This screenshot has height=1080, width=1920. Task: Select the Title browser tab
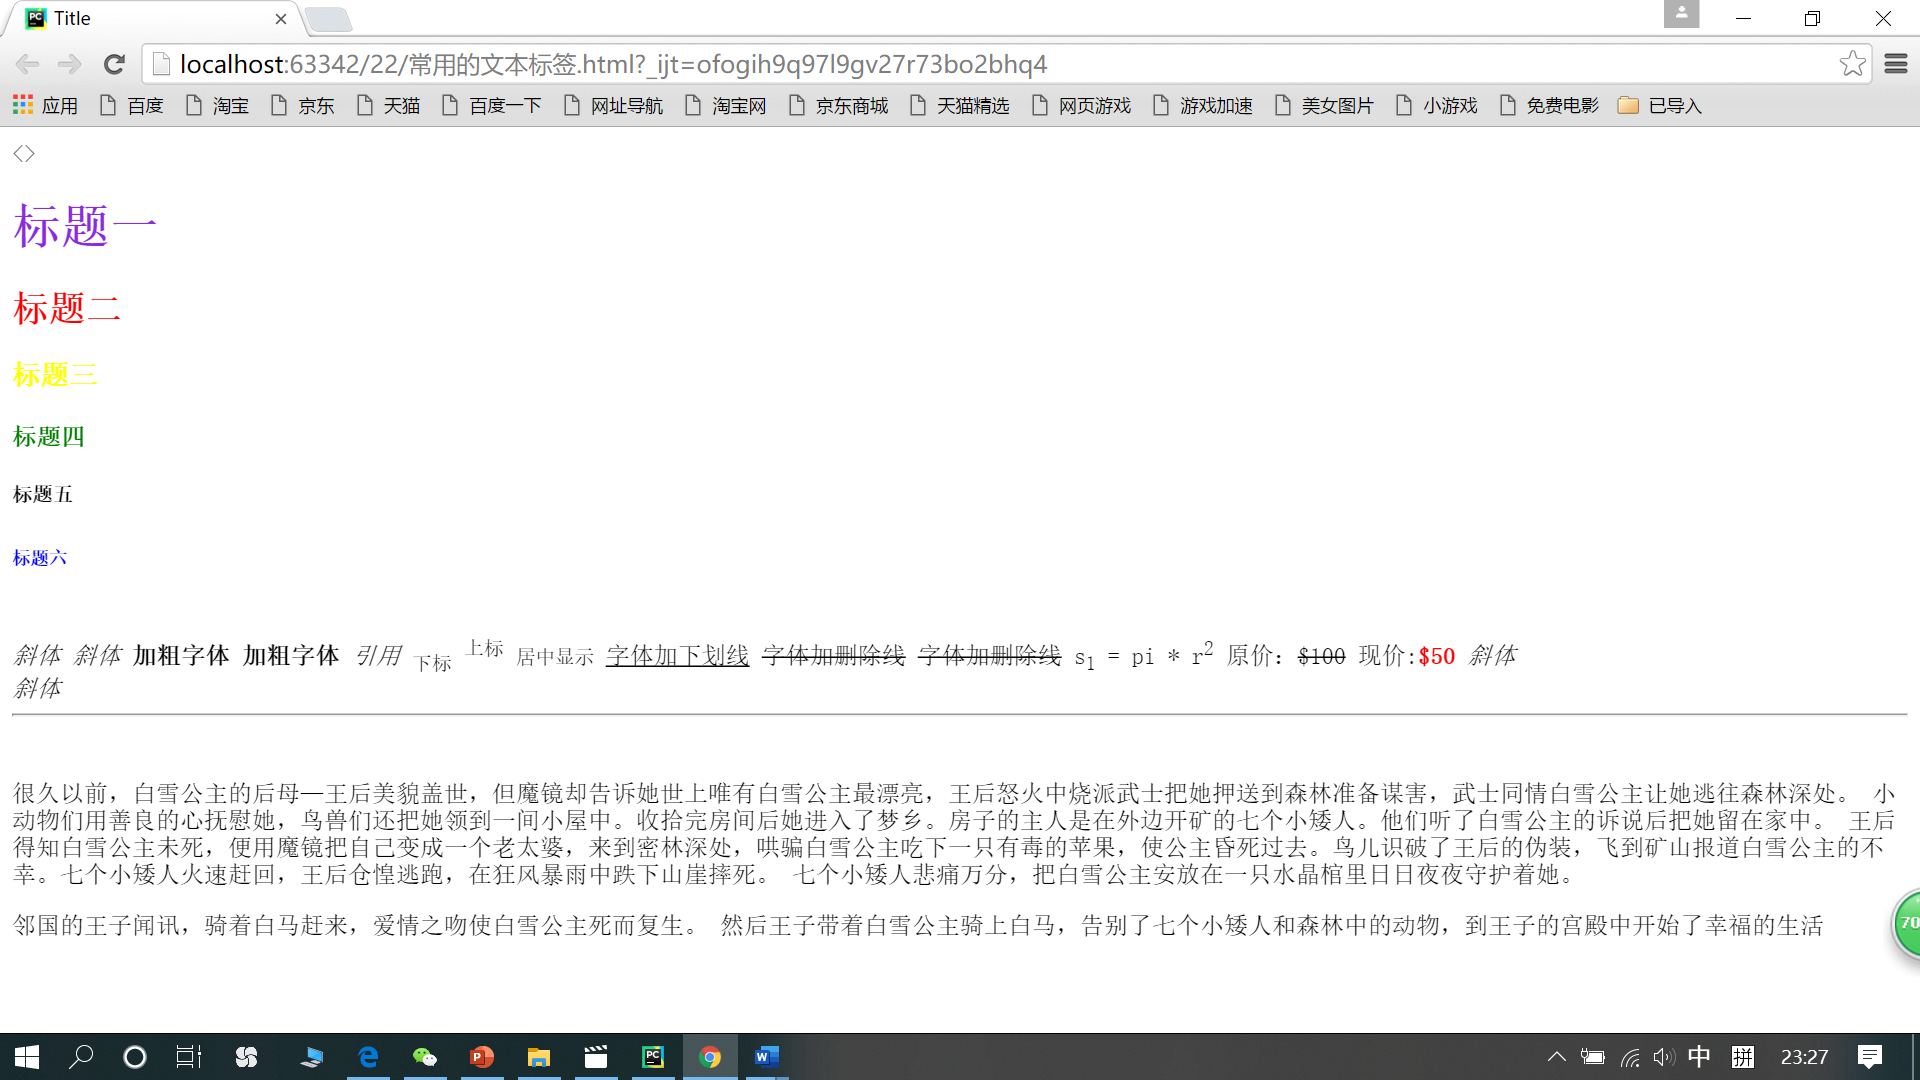point(140,18)
